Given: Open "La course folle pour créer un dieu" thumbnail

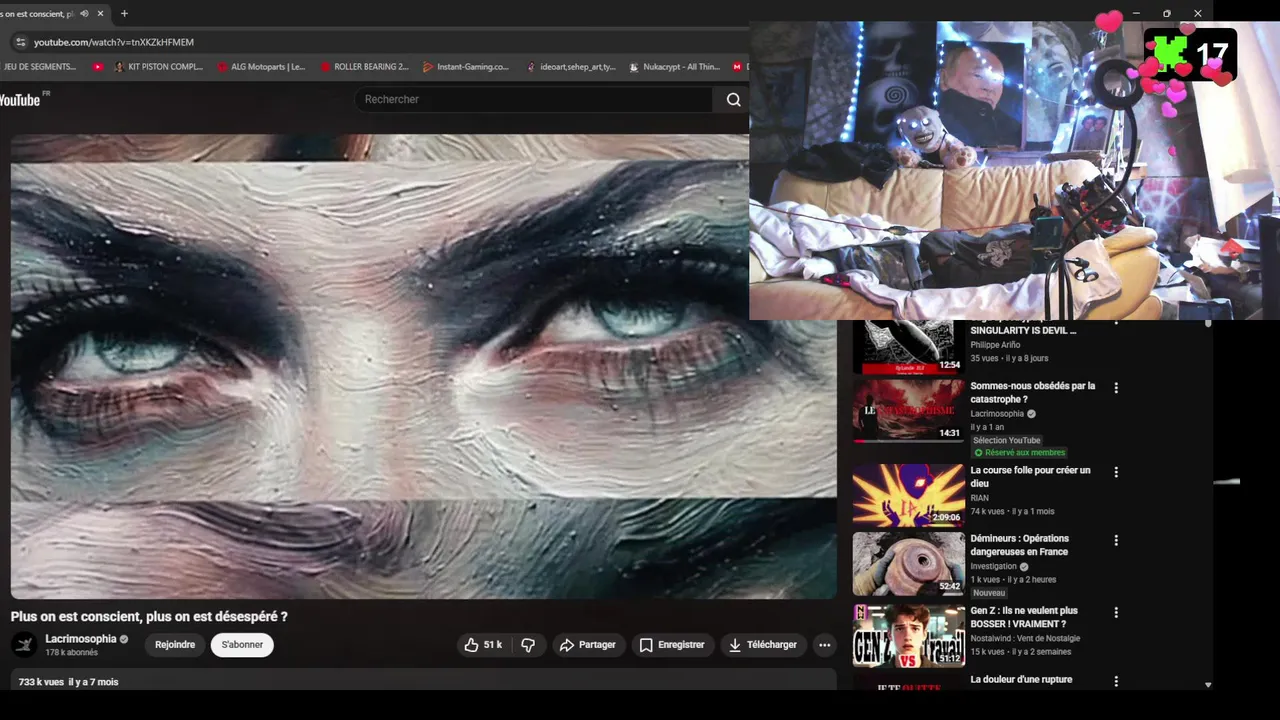Looking at the screenshot, I should (908, 495).
